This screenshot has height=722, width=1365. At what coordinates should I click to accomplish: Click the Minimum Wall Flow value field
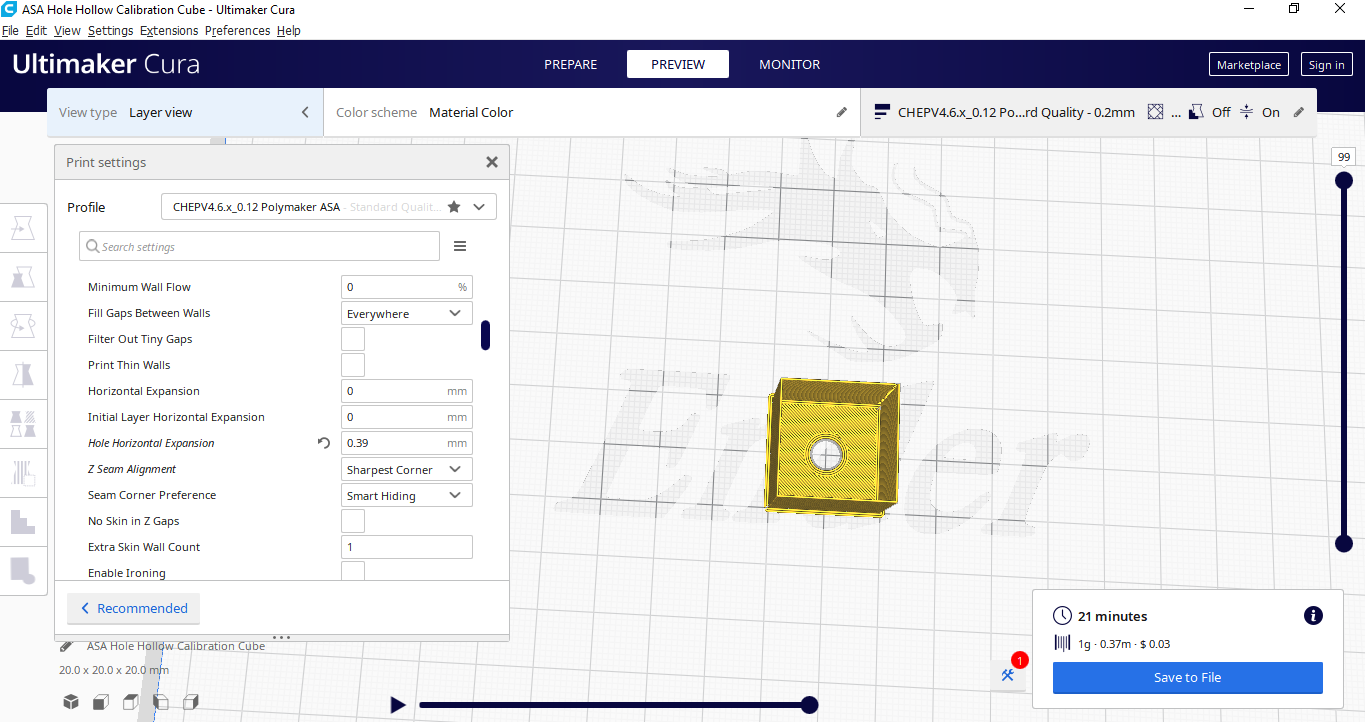coord(407,287)
